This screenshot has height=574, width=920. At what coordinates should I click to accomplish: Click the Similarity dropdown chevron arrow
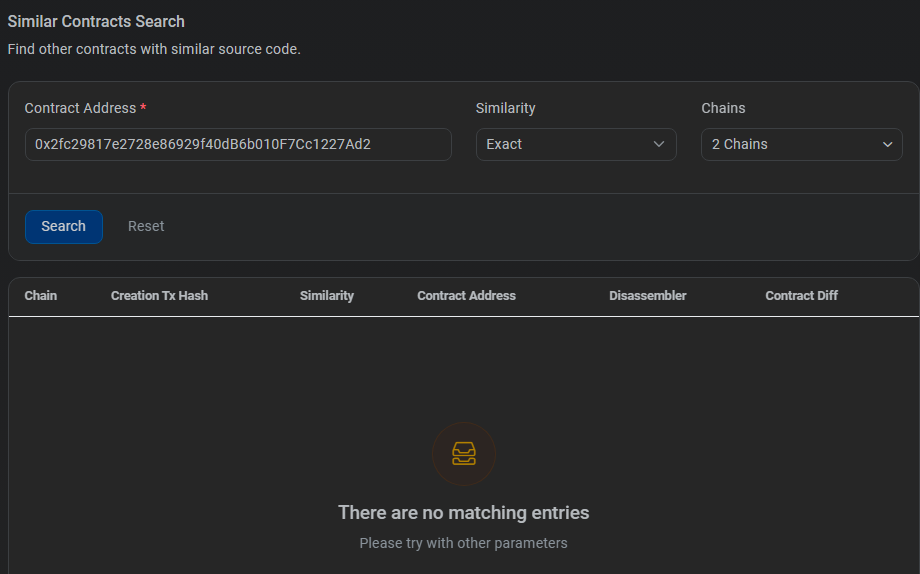click(659, 144)
